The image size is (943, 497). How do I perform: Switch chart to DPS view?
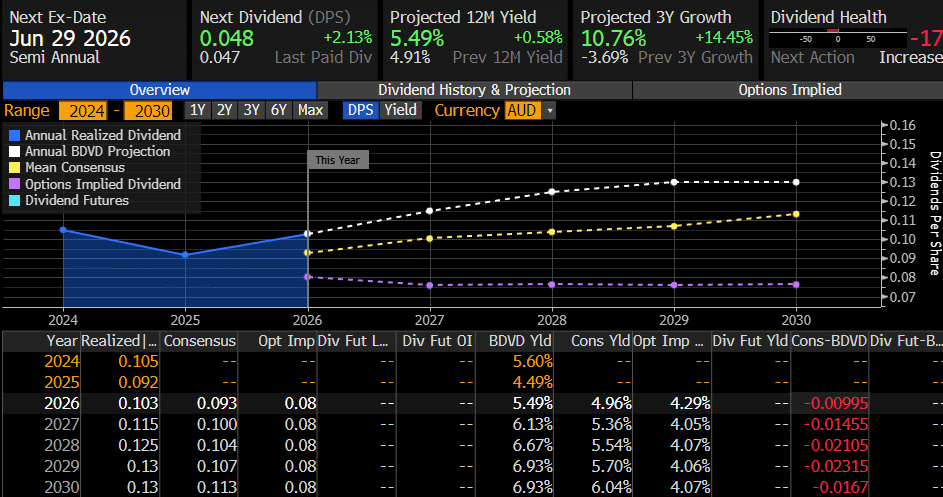pyautogui.click(x=361, y=110)
